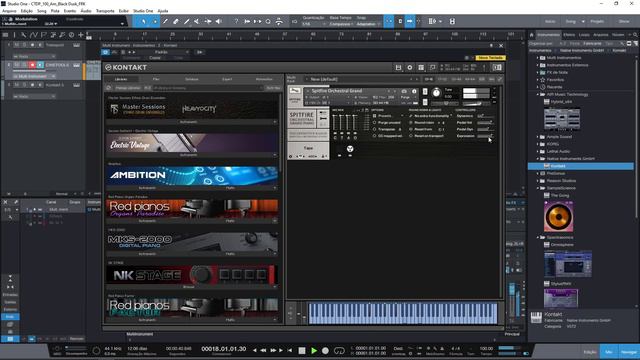Click the Spitfire snapshot camera icon

(x=404, y=91)
